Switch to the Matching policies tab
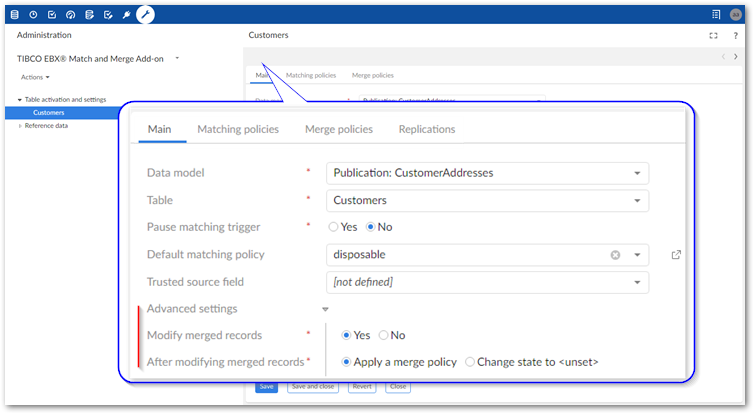The height and width of the screenshot is (414, 754). point(238,129)
